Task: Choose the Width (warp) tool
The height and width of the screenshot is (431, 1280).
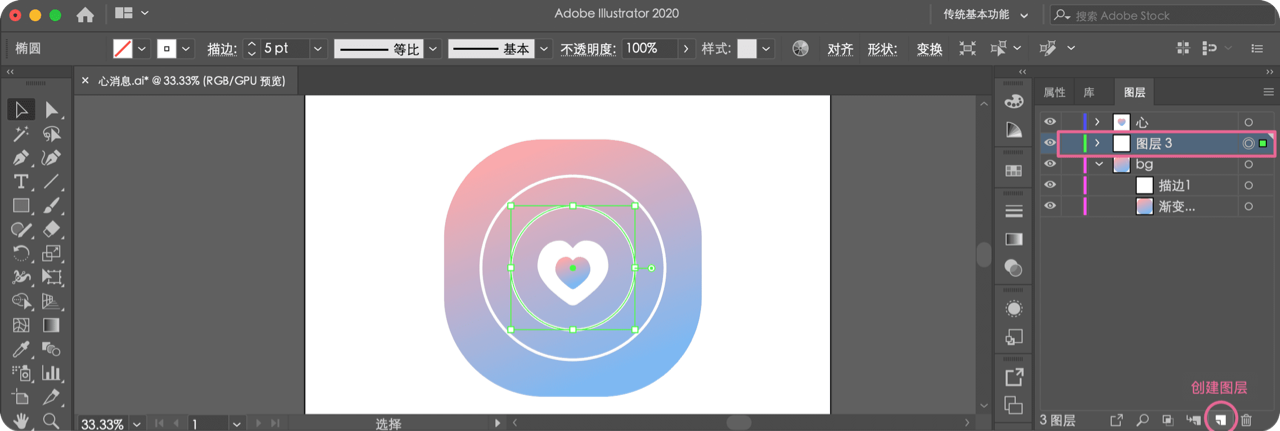Action: (x=21, y=277)
